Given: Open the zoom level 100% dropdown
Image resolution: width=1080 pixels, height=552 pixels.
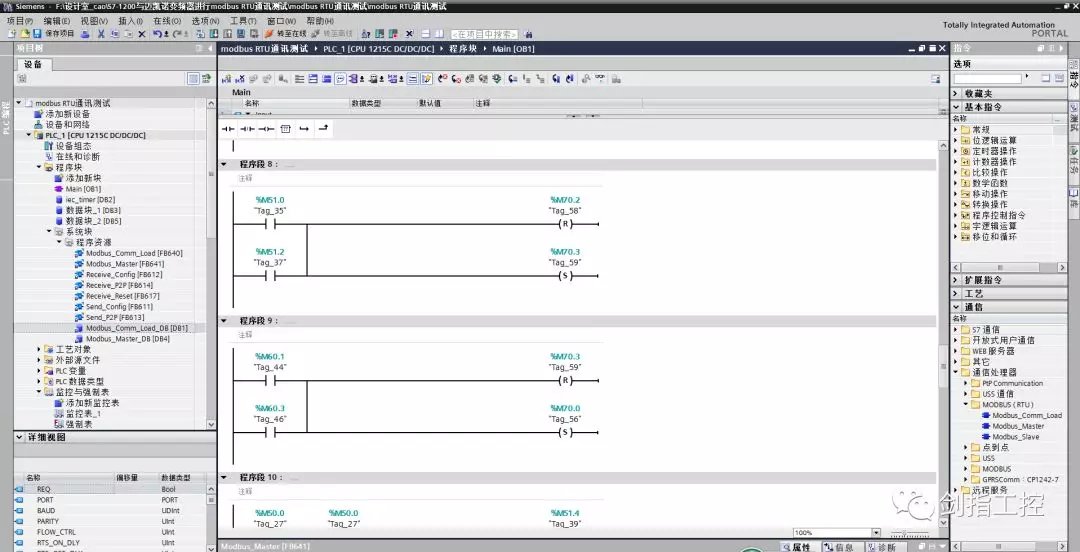Looking at the screenshot, I should (875, 533).
